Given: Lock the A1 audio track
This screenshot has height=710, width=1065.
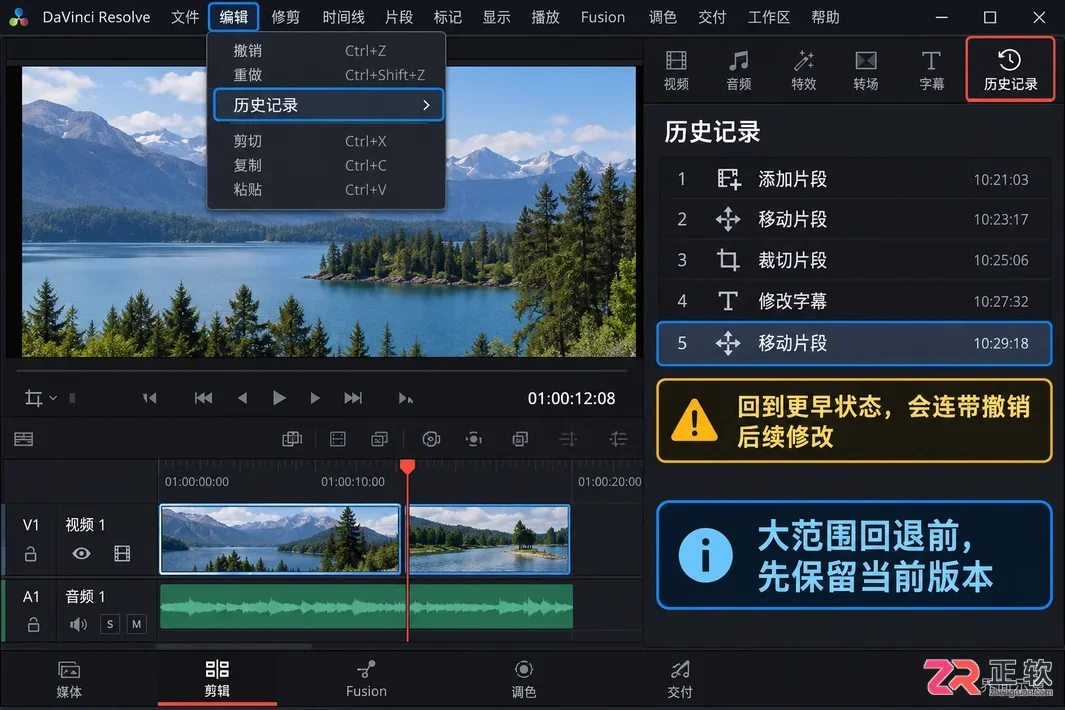Looking at the screenshot, I should 33,624.
